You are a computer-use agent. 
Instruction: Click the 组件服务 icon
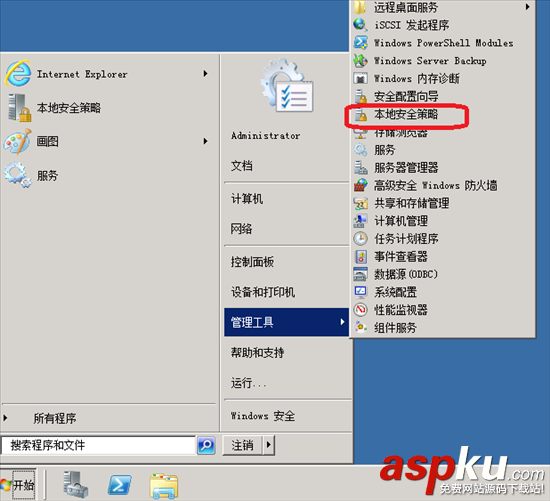tap(361, 327)
